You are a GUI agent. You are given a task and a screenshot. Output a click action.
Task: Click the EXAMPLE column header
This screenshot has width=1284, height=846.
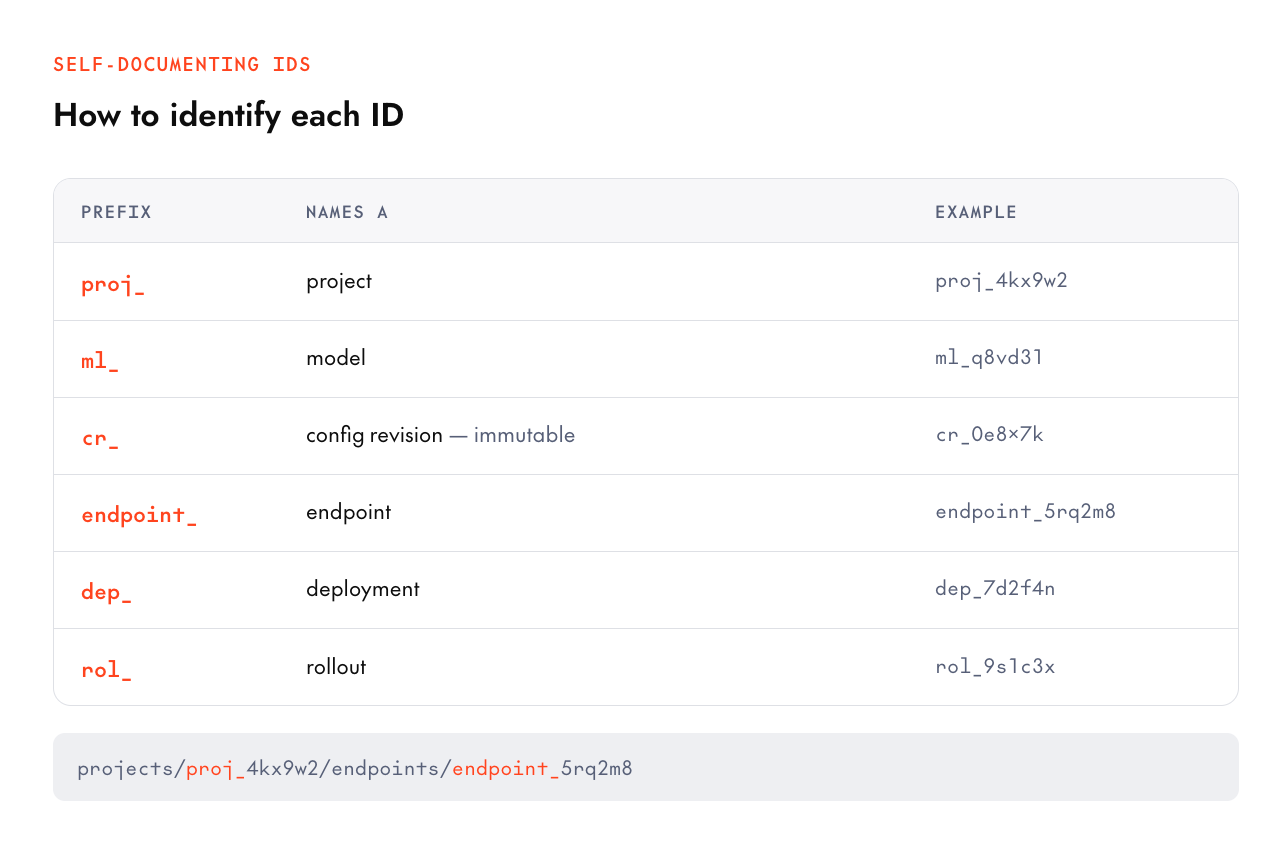point(976,212)
